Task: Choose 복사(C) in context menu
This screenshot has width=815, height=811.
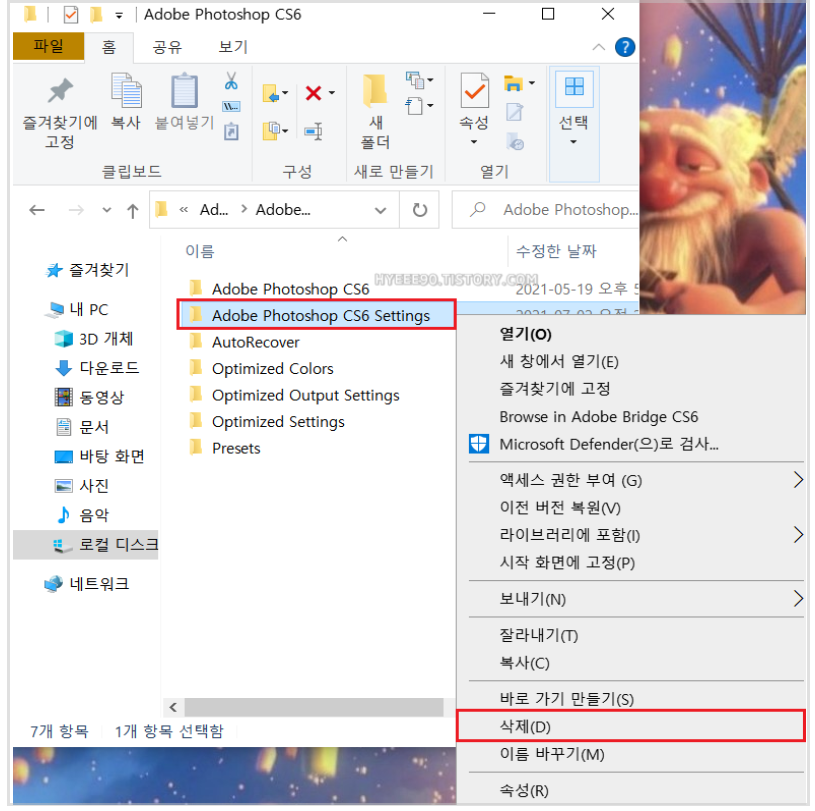Action: (x=630, y=662)
